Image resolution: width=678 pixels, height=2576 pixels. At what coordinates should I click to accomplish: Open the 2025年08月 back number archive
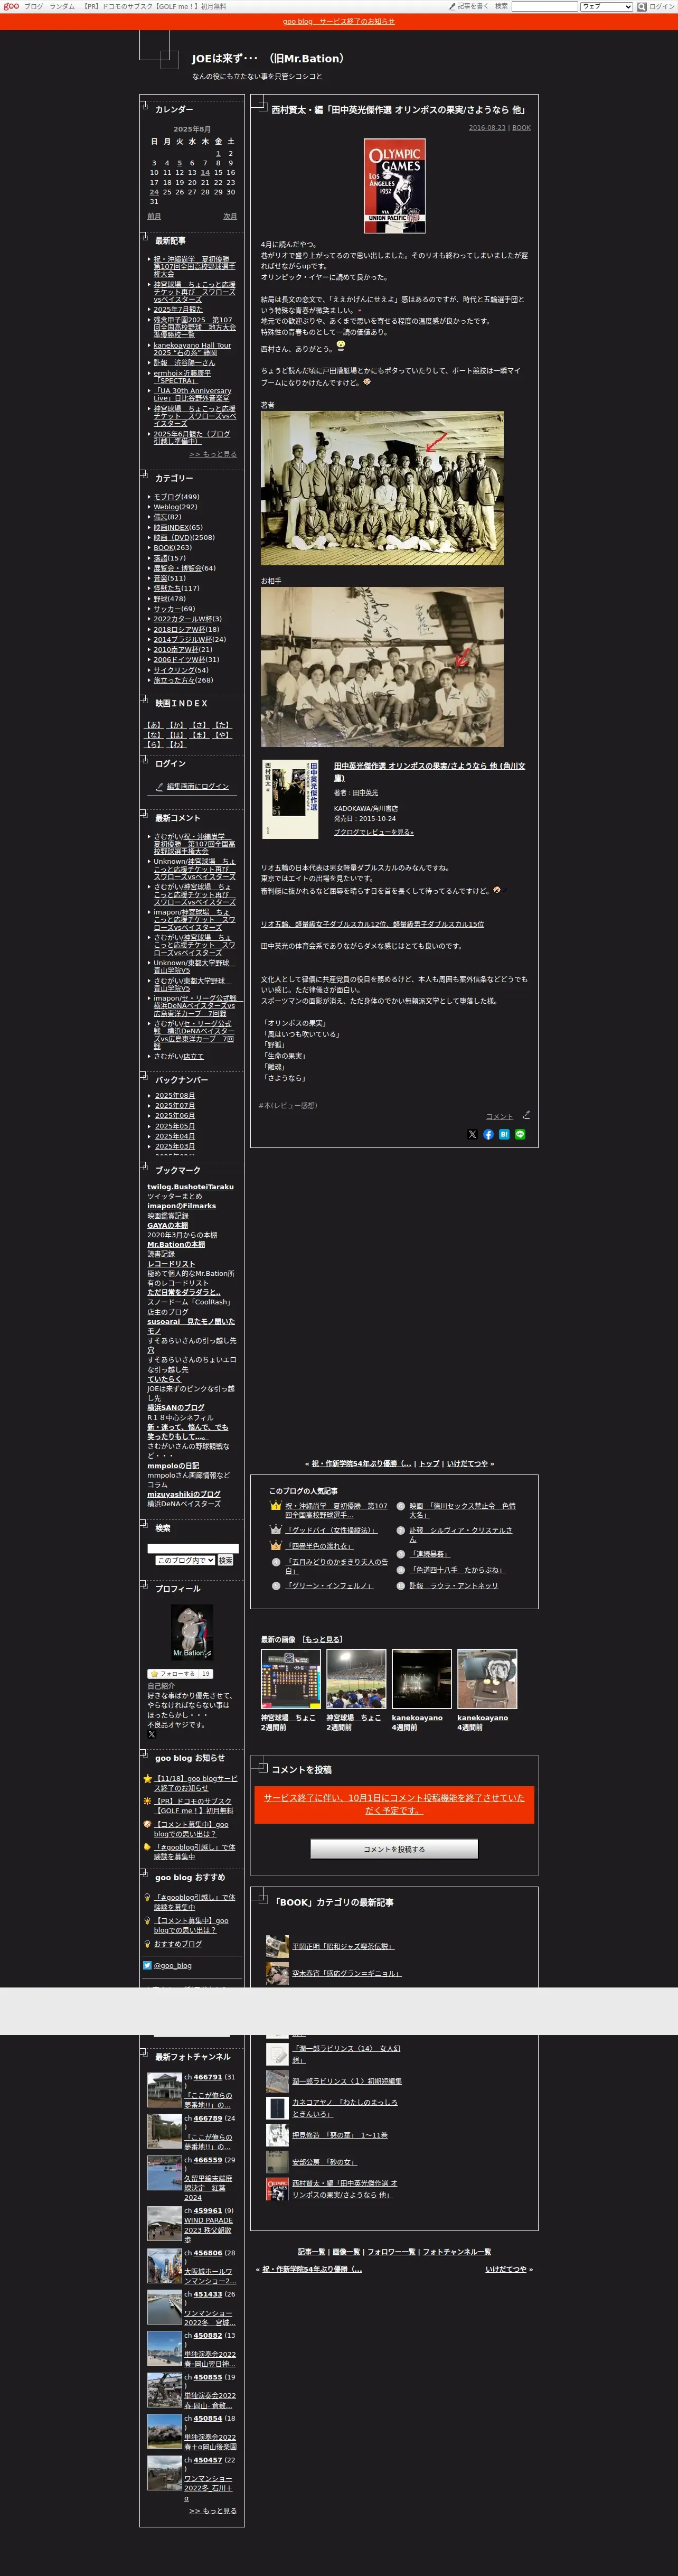pos(175,1096)
